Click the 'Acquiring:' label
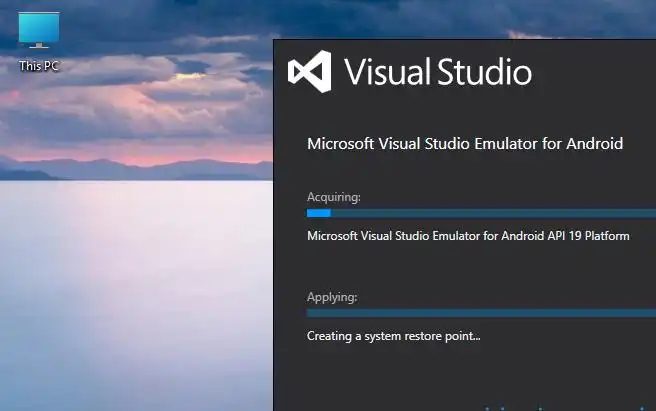The image size is (656, 411). pos(333,197)
